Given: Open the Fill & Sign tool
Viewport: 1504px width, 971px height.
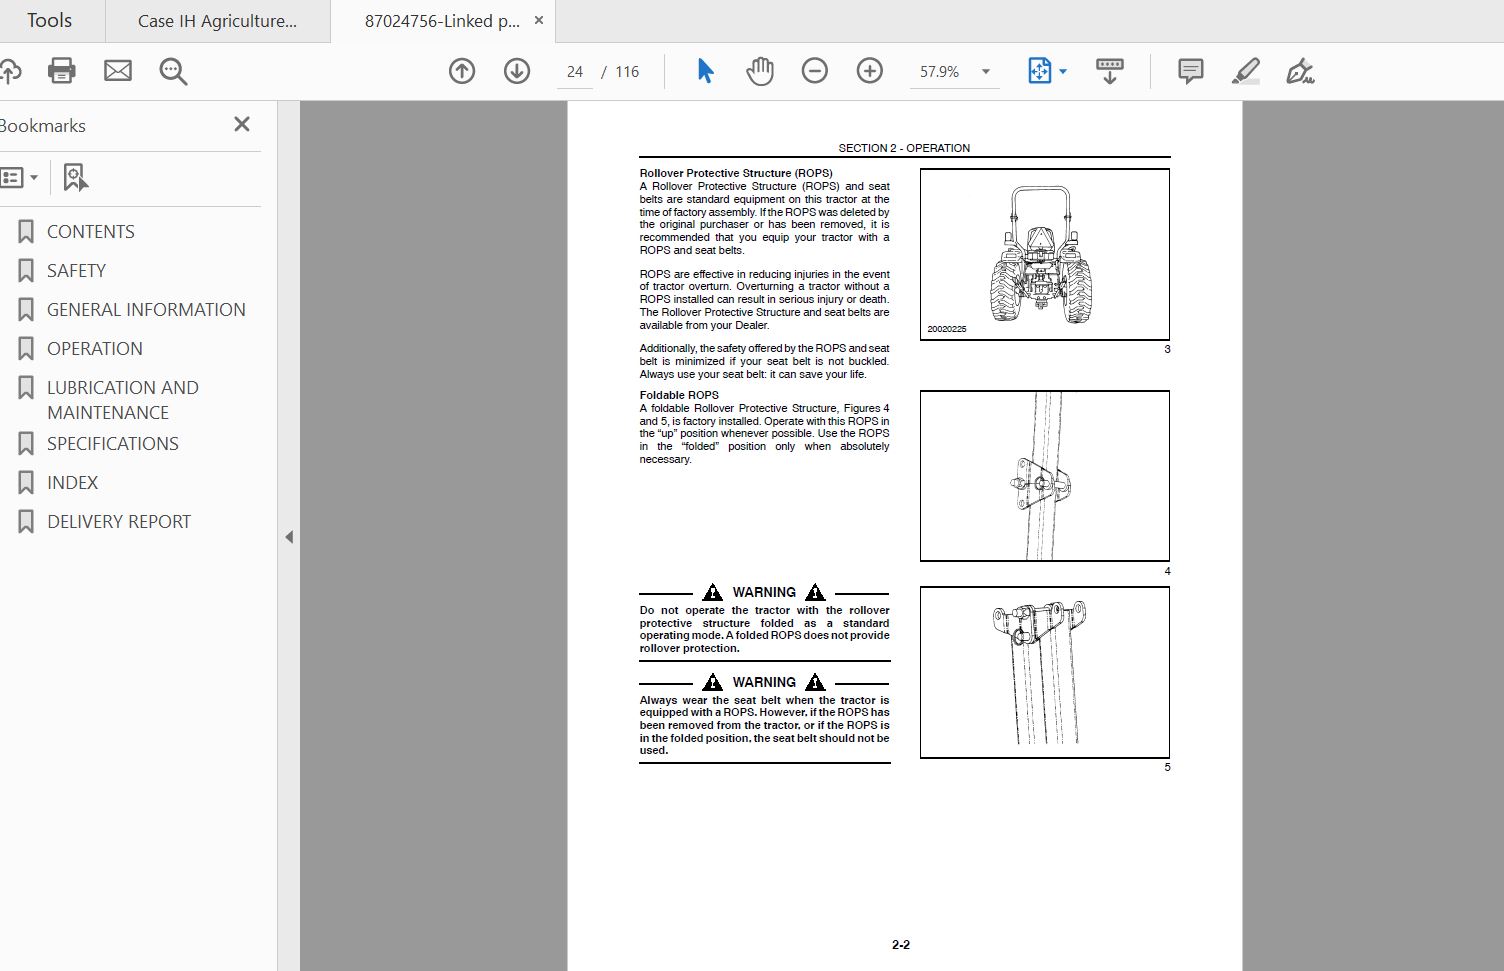Looking at the screenshot, I should click(1300, 71).
